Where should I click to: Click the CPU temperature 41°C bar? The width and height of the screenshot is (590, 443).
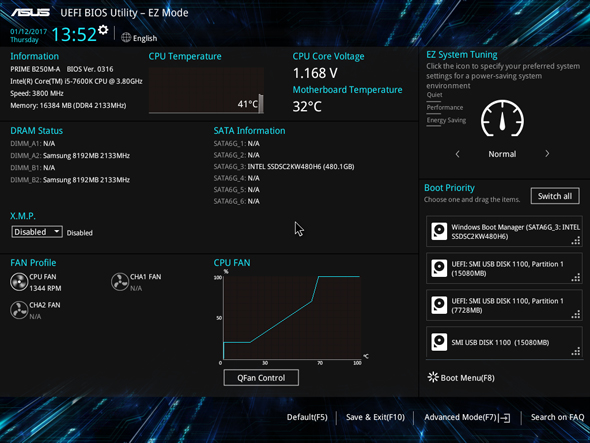coord(261,104)
